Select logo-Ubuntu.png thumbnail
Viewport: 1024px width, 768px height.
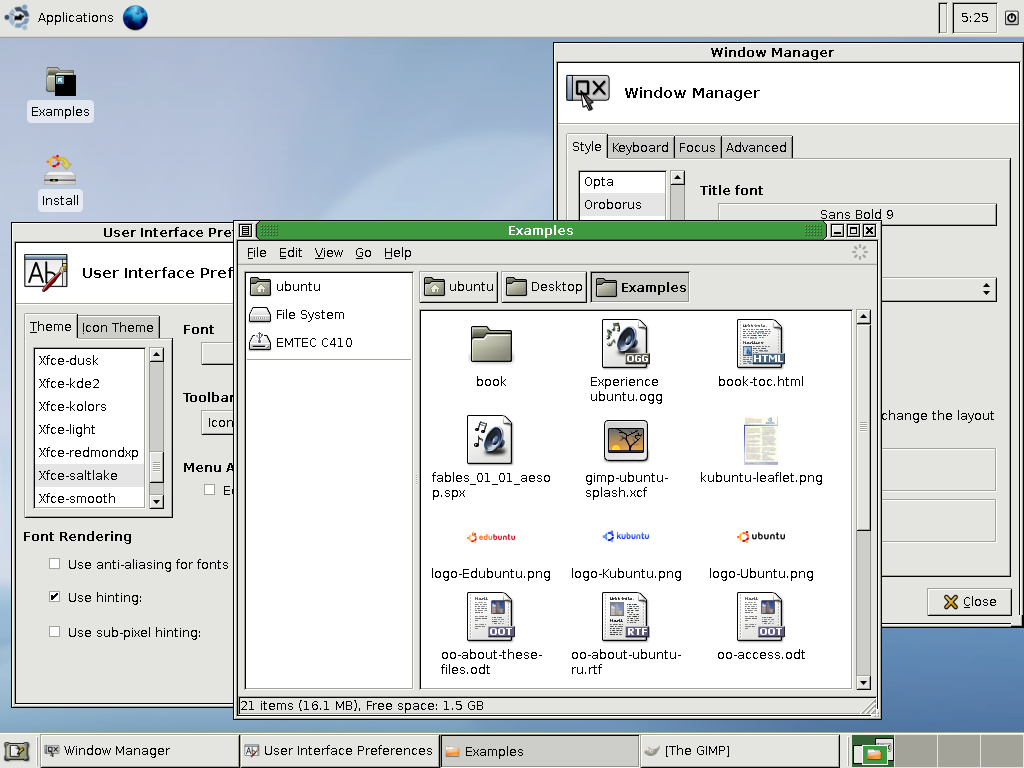[761, 536]
